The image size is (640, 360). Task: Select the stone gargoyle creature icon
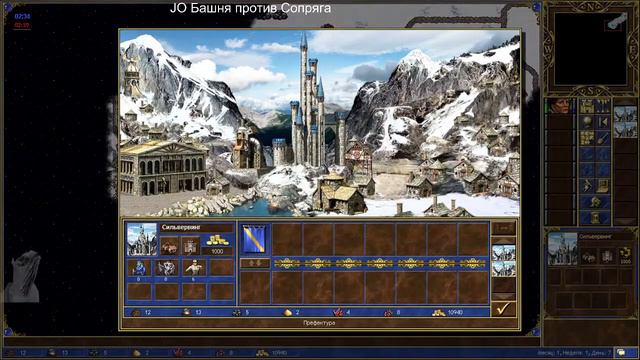[x=167, y=268]
